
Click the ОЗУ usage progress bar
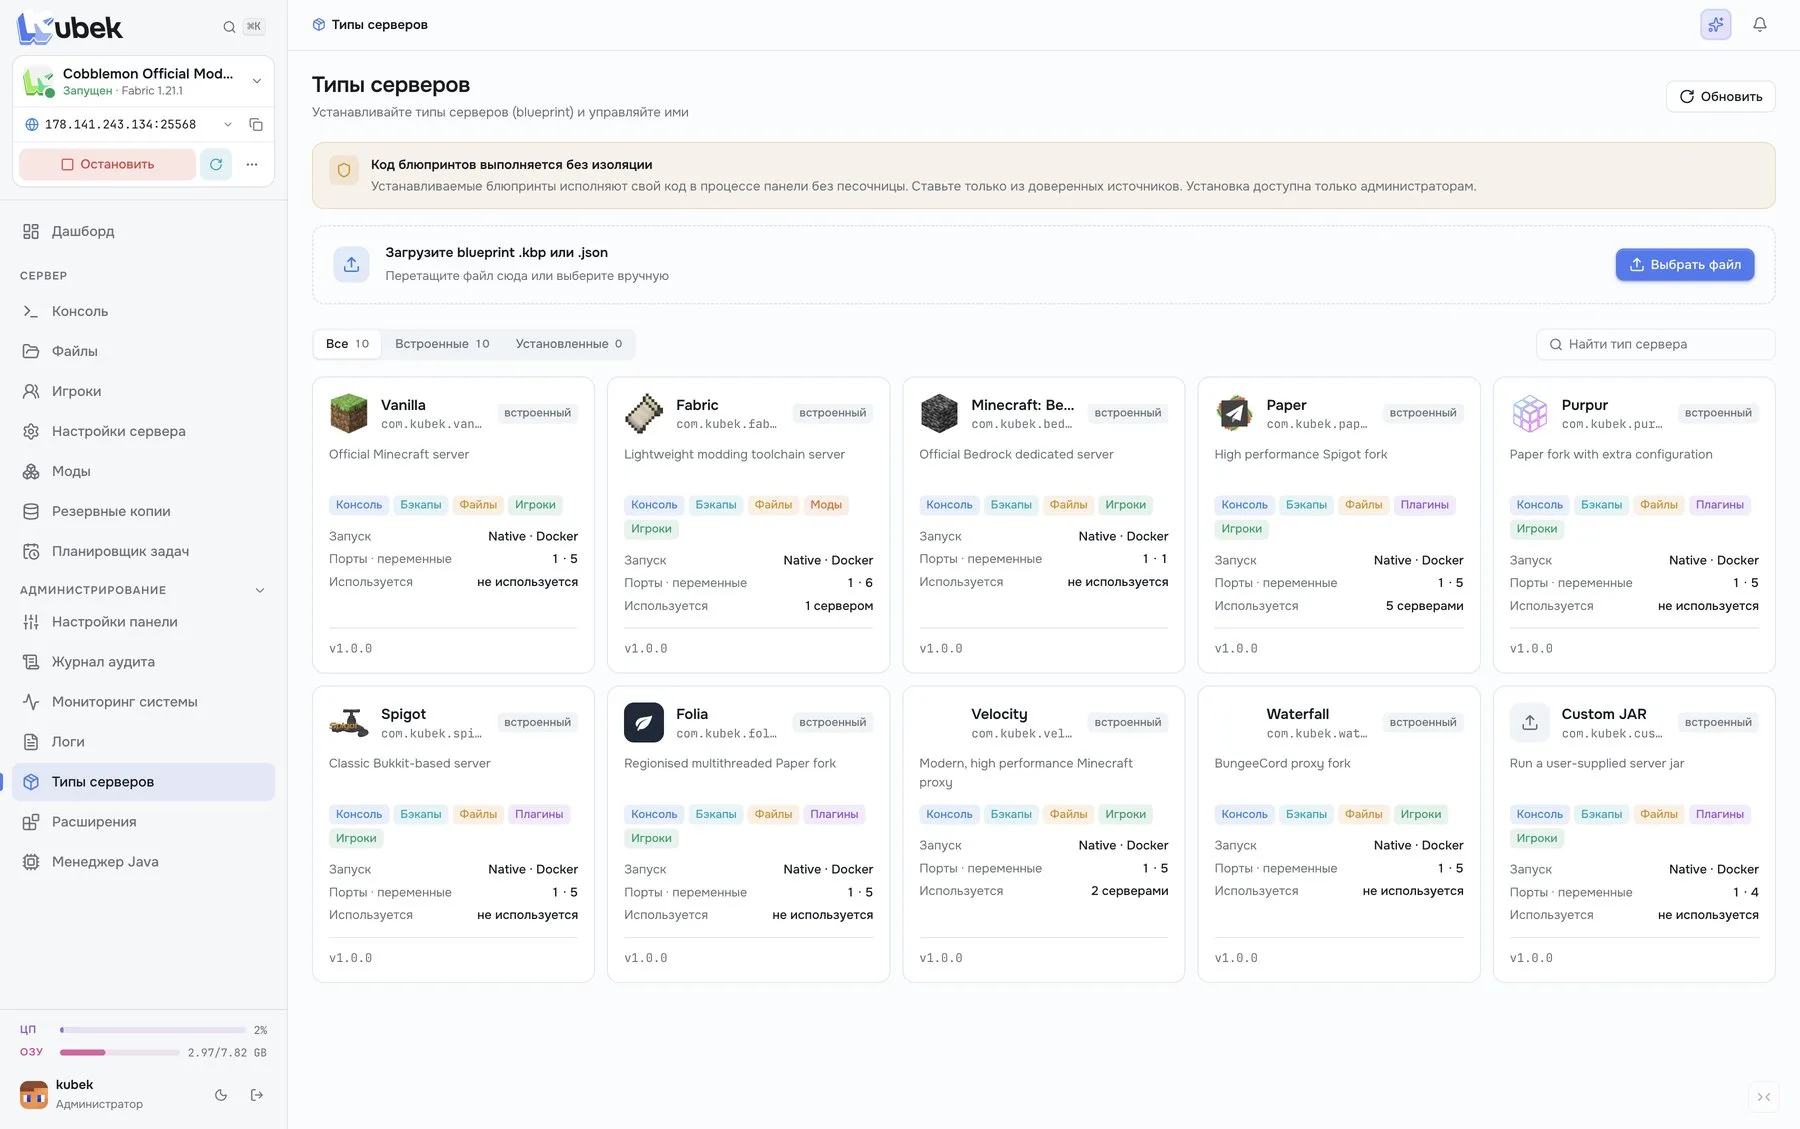point(120,1052)
